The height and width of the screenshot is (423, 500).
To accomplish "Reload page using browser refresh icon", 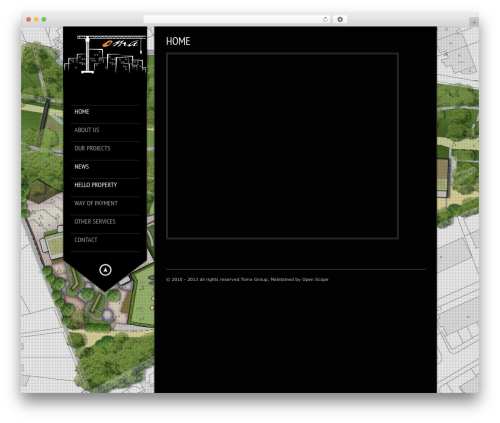I will 325,19.
